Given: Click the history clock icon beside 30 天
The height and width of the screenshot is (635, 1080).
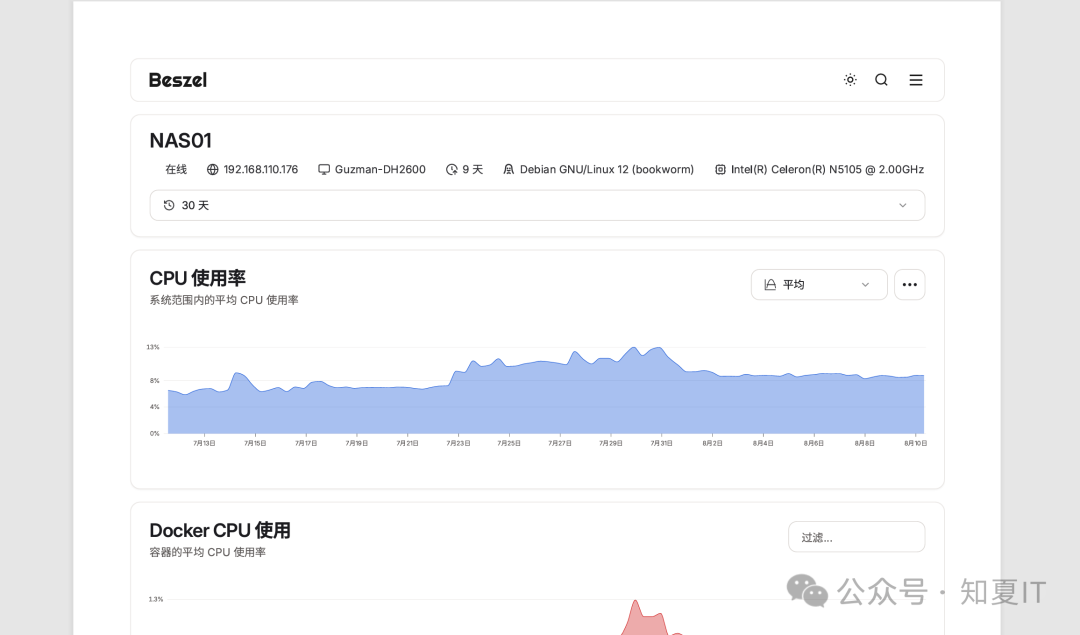Looking at the screenshot, I should (x=169, y=205).
